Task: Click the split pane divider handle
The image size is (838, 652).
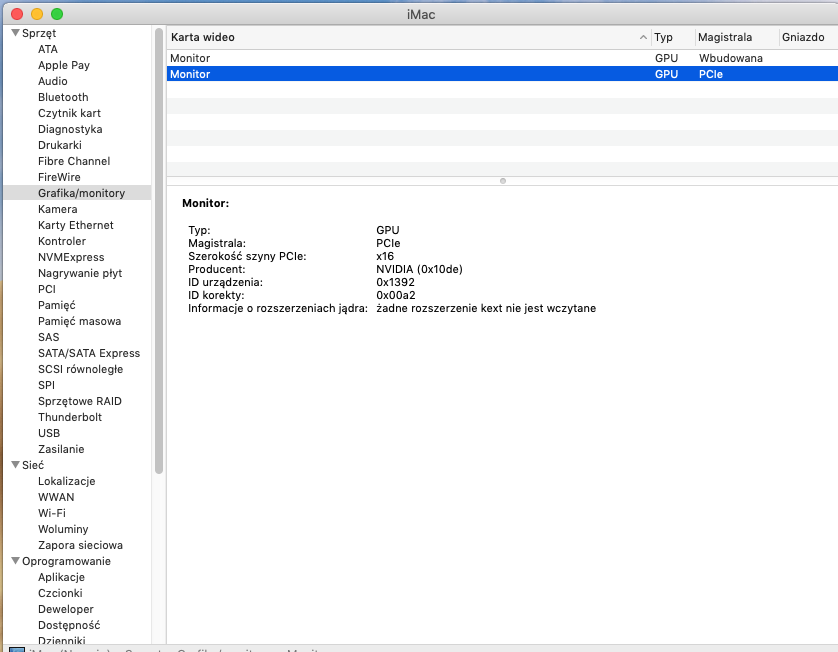Action: click(502, 181)
